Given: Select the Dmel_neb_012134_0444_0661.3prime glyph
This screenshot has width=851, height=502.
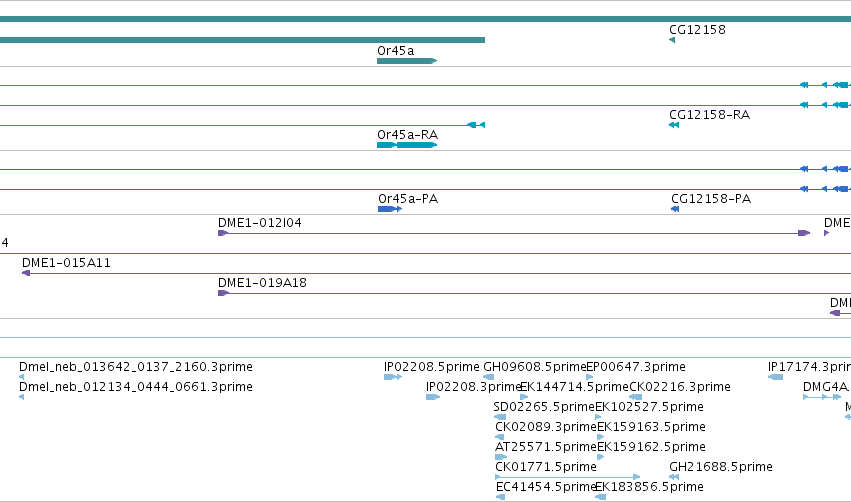Looking at the screenshot, I should coord(21,397).
